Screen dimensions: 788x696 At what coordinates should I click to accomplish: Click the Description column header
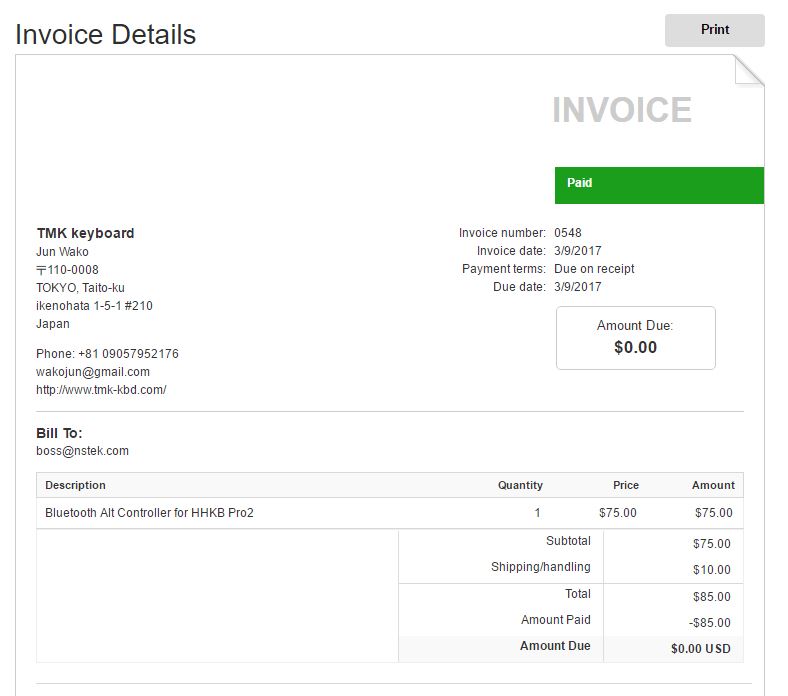point(75,485)
